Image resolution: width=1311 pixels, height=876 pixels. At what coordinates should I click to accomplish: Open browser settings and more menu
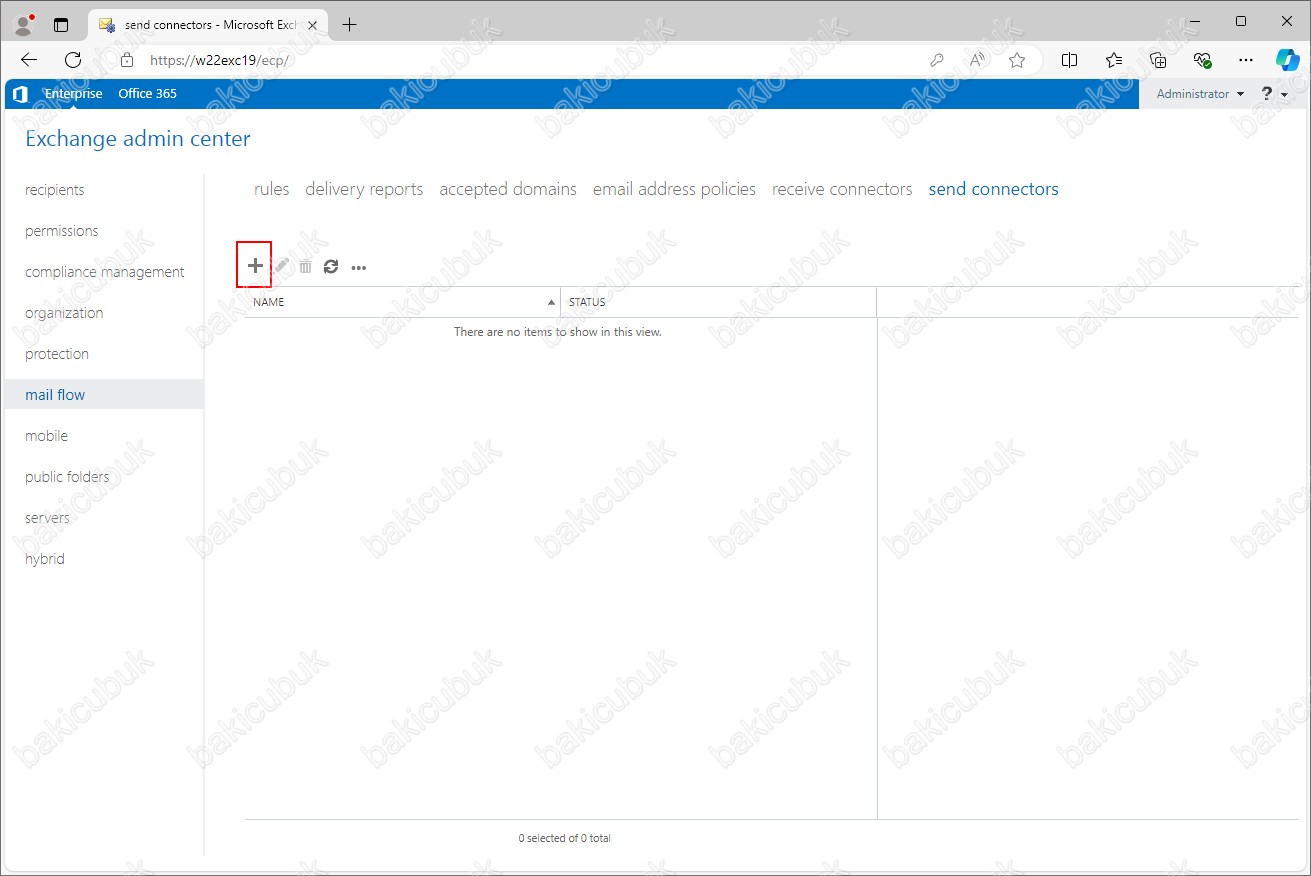1246,60
